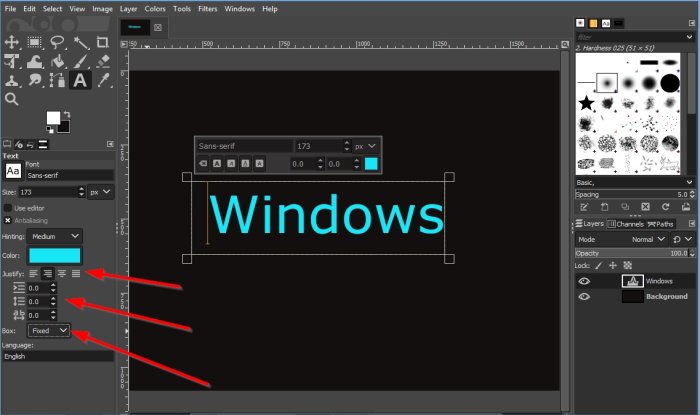Delete the selected brush

pos(645,207)
